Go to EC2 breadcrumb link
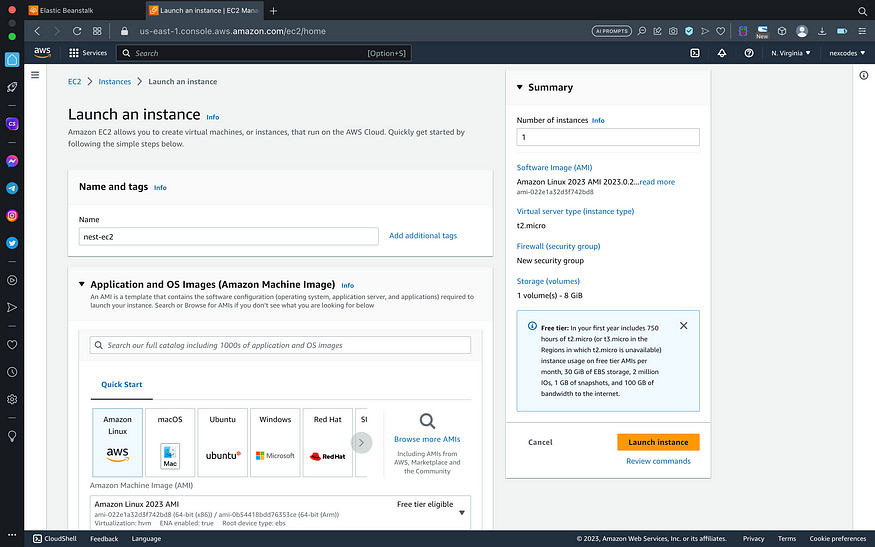The width and height of the screenshot is (875, 547). click(74, 81)
